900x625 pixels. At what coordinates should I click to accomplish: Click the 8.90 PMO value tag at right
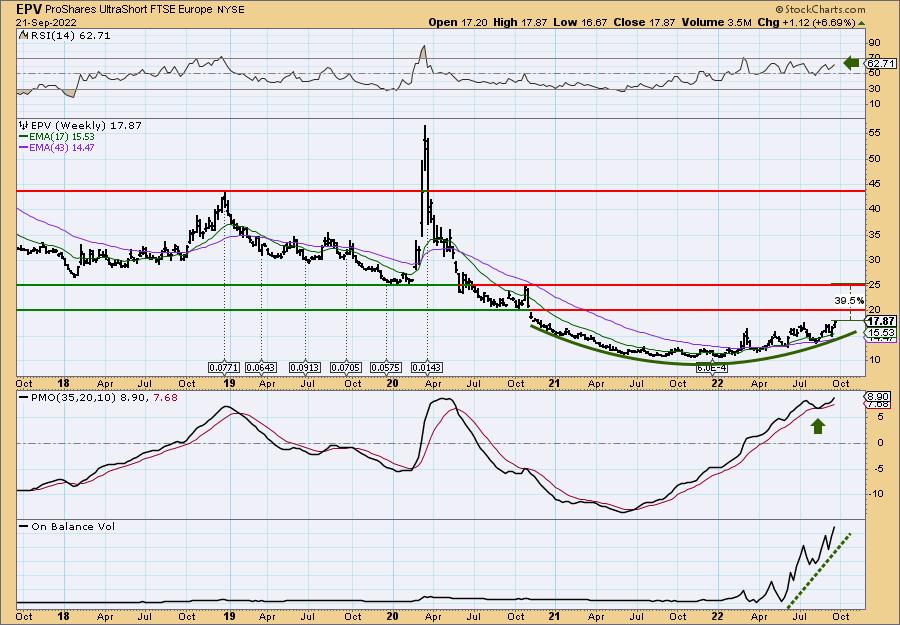(879, 397)
